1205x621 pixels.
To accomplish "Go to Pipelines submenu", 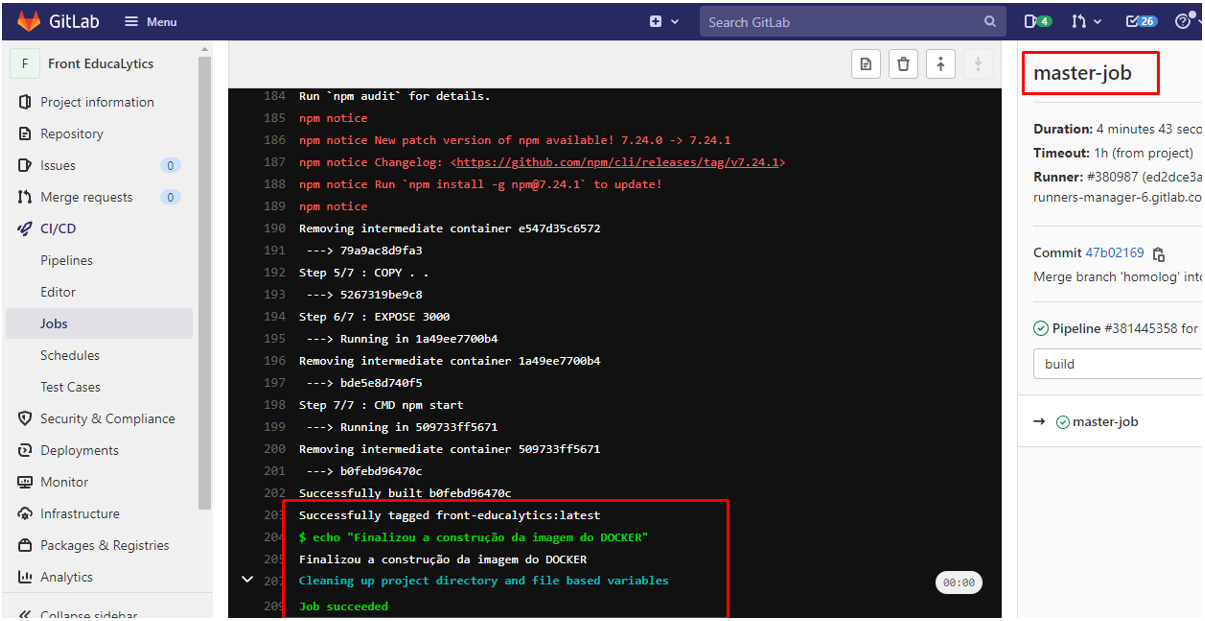I will (x=66, y=260).
